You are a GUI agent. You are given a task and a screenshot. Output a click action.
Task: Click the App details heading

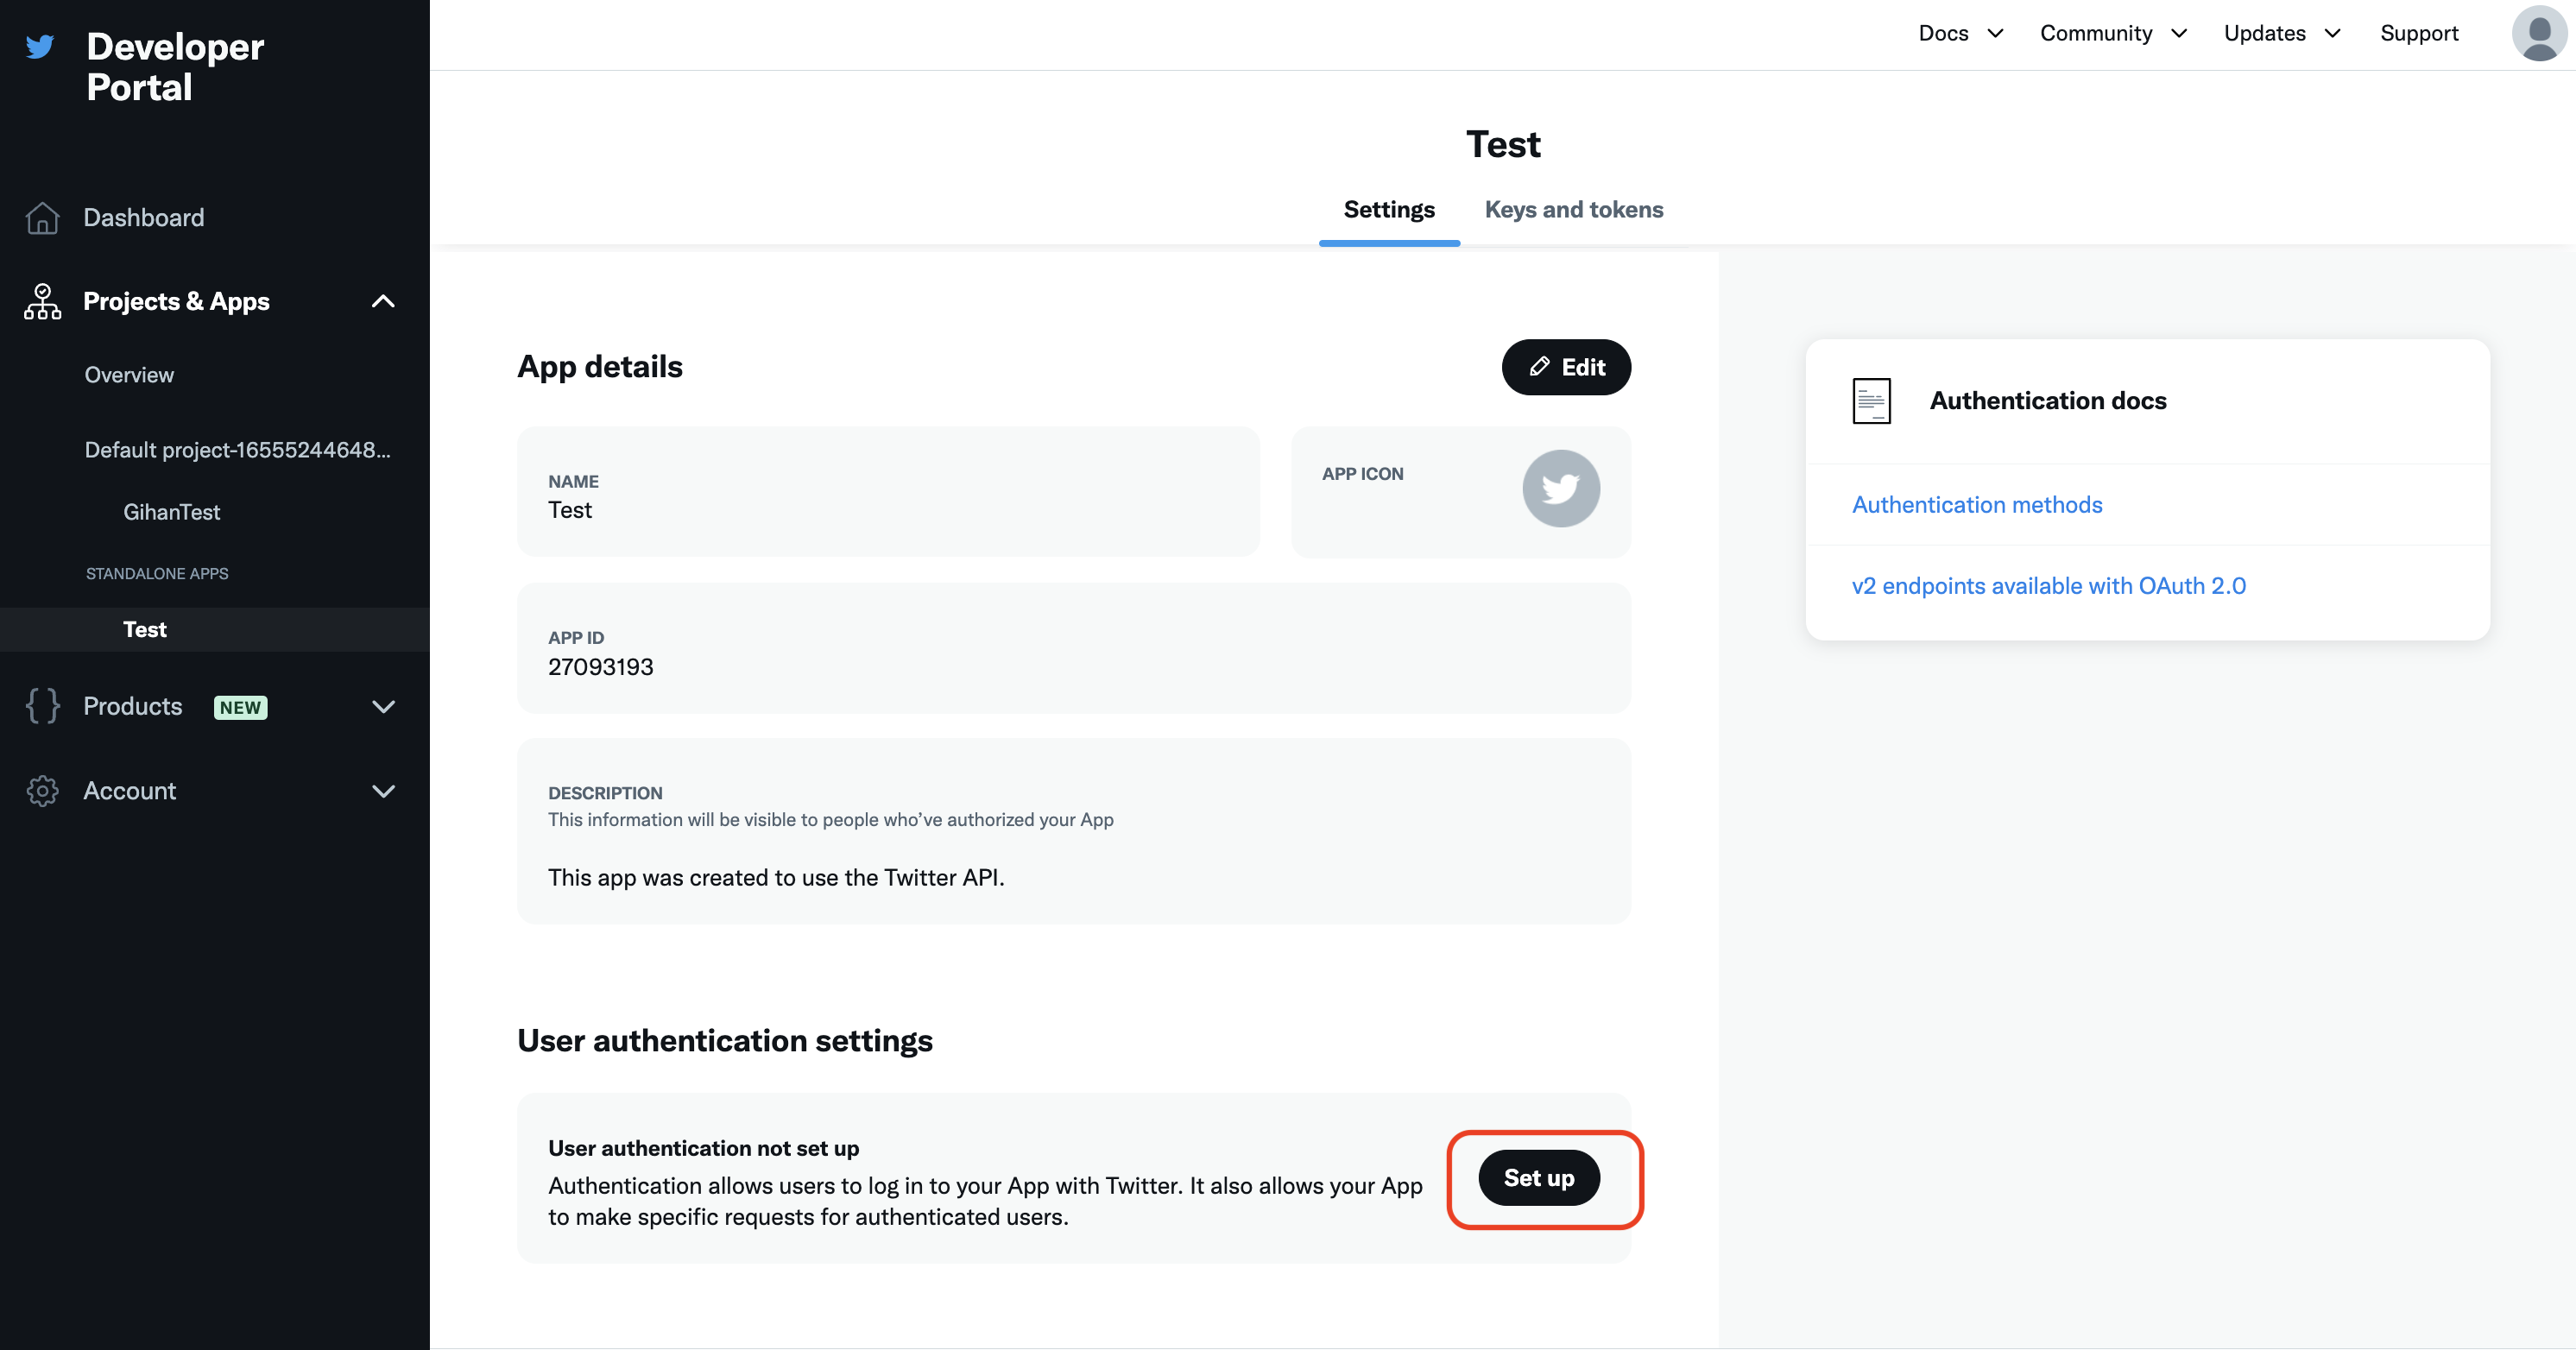tap(600, 366)
